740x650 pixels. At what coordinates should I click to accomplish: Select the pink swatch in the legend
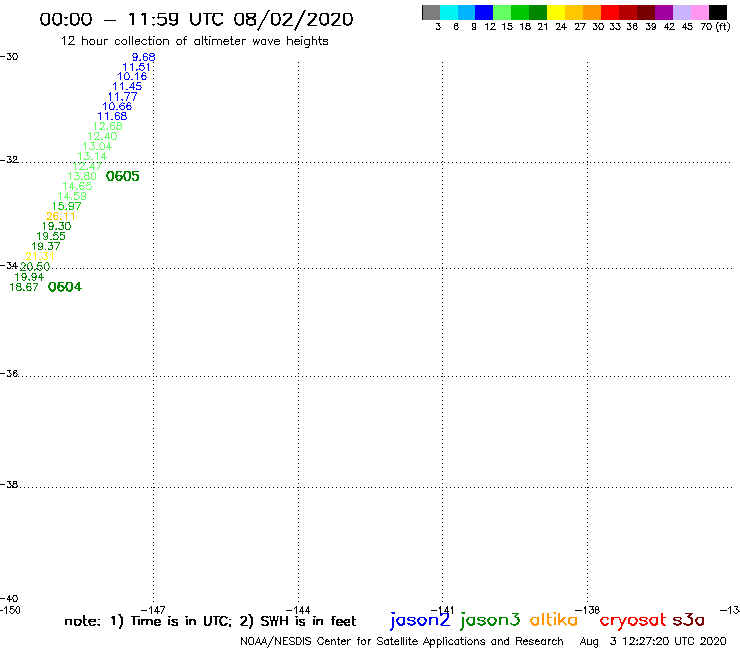[x=699, y=12]
